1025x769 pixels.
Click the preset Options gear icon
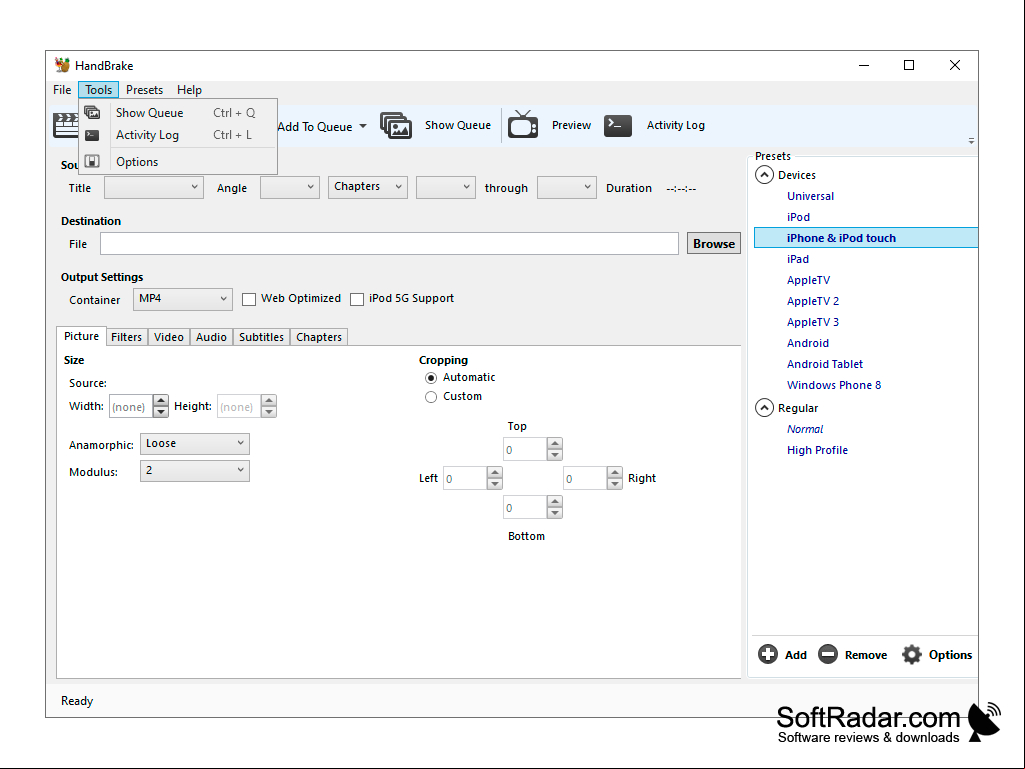pos(912,654)
